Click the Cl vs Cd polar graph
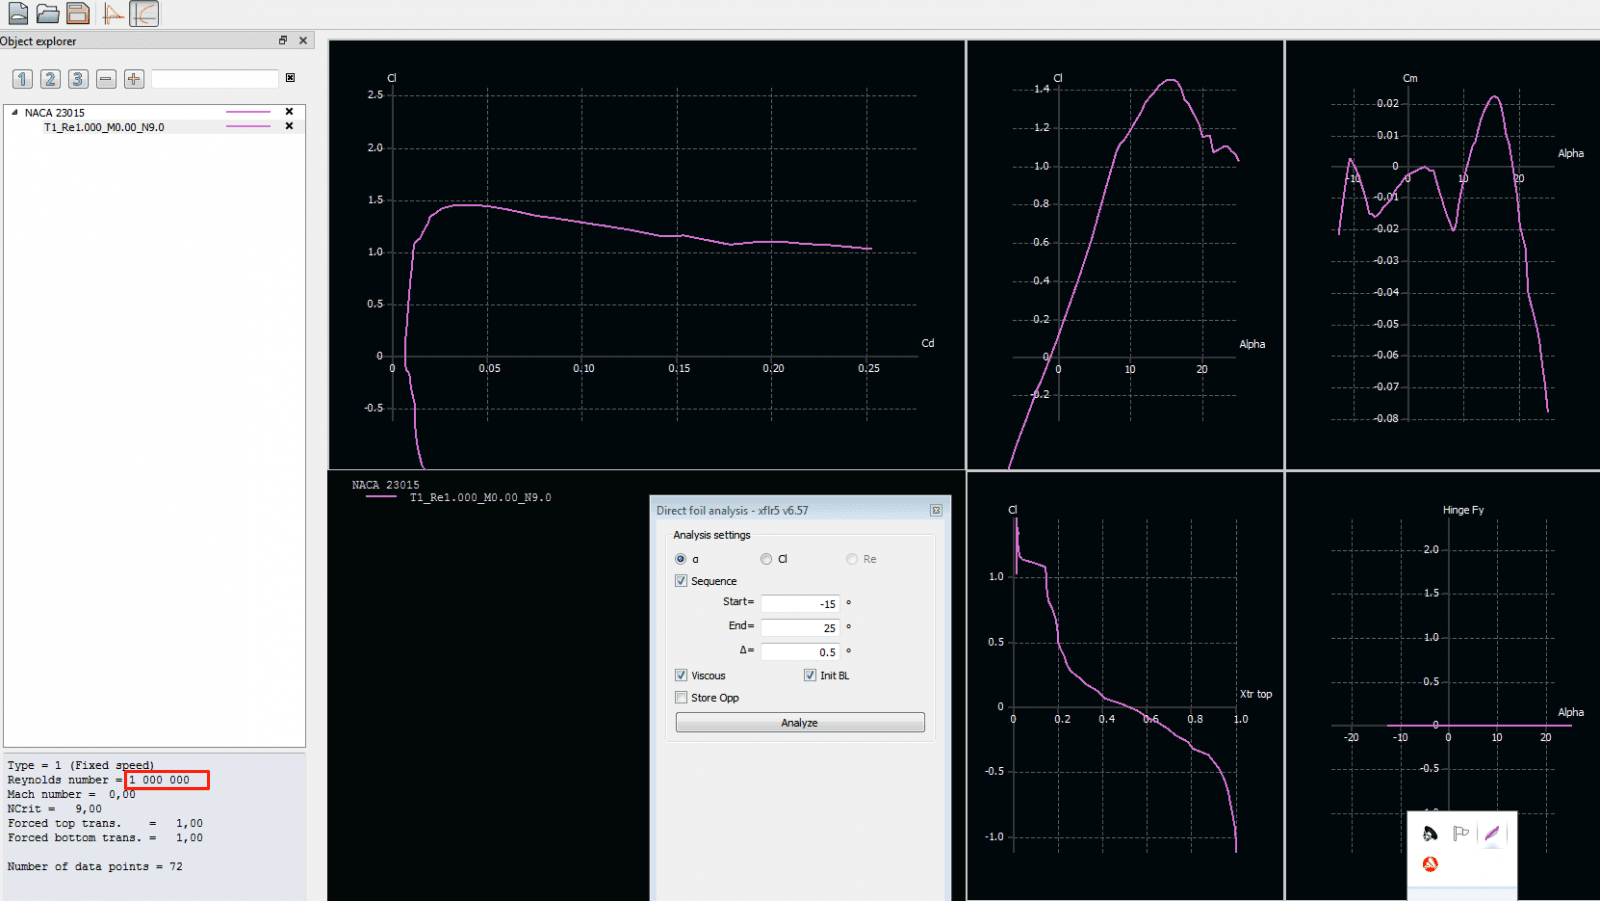This screenshot has height=901, width=1600. tap(646, 254)
